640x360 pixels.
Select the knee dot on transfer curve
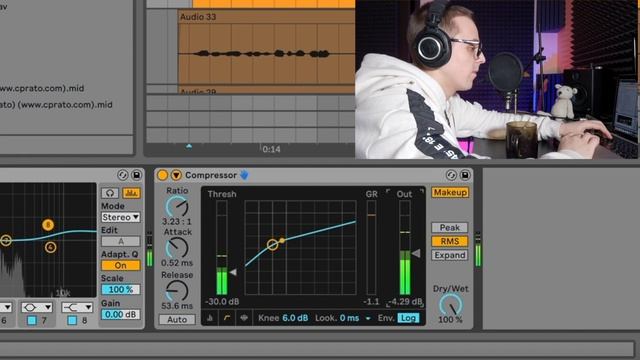click(x=282, y=240)
